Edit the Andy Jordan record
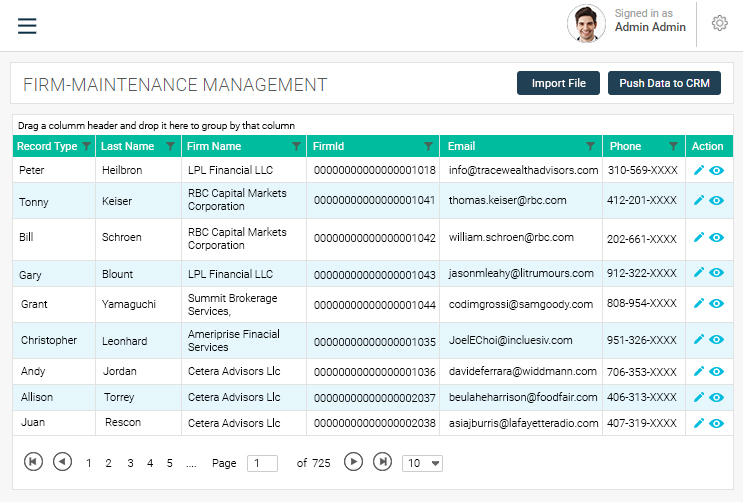 point(698,371)
